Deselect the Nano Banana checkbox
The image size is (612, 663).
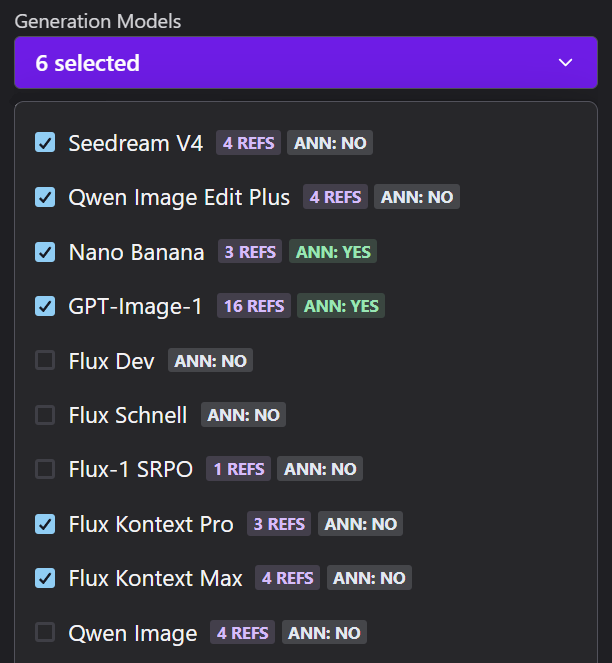pos(45,252)
